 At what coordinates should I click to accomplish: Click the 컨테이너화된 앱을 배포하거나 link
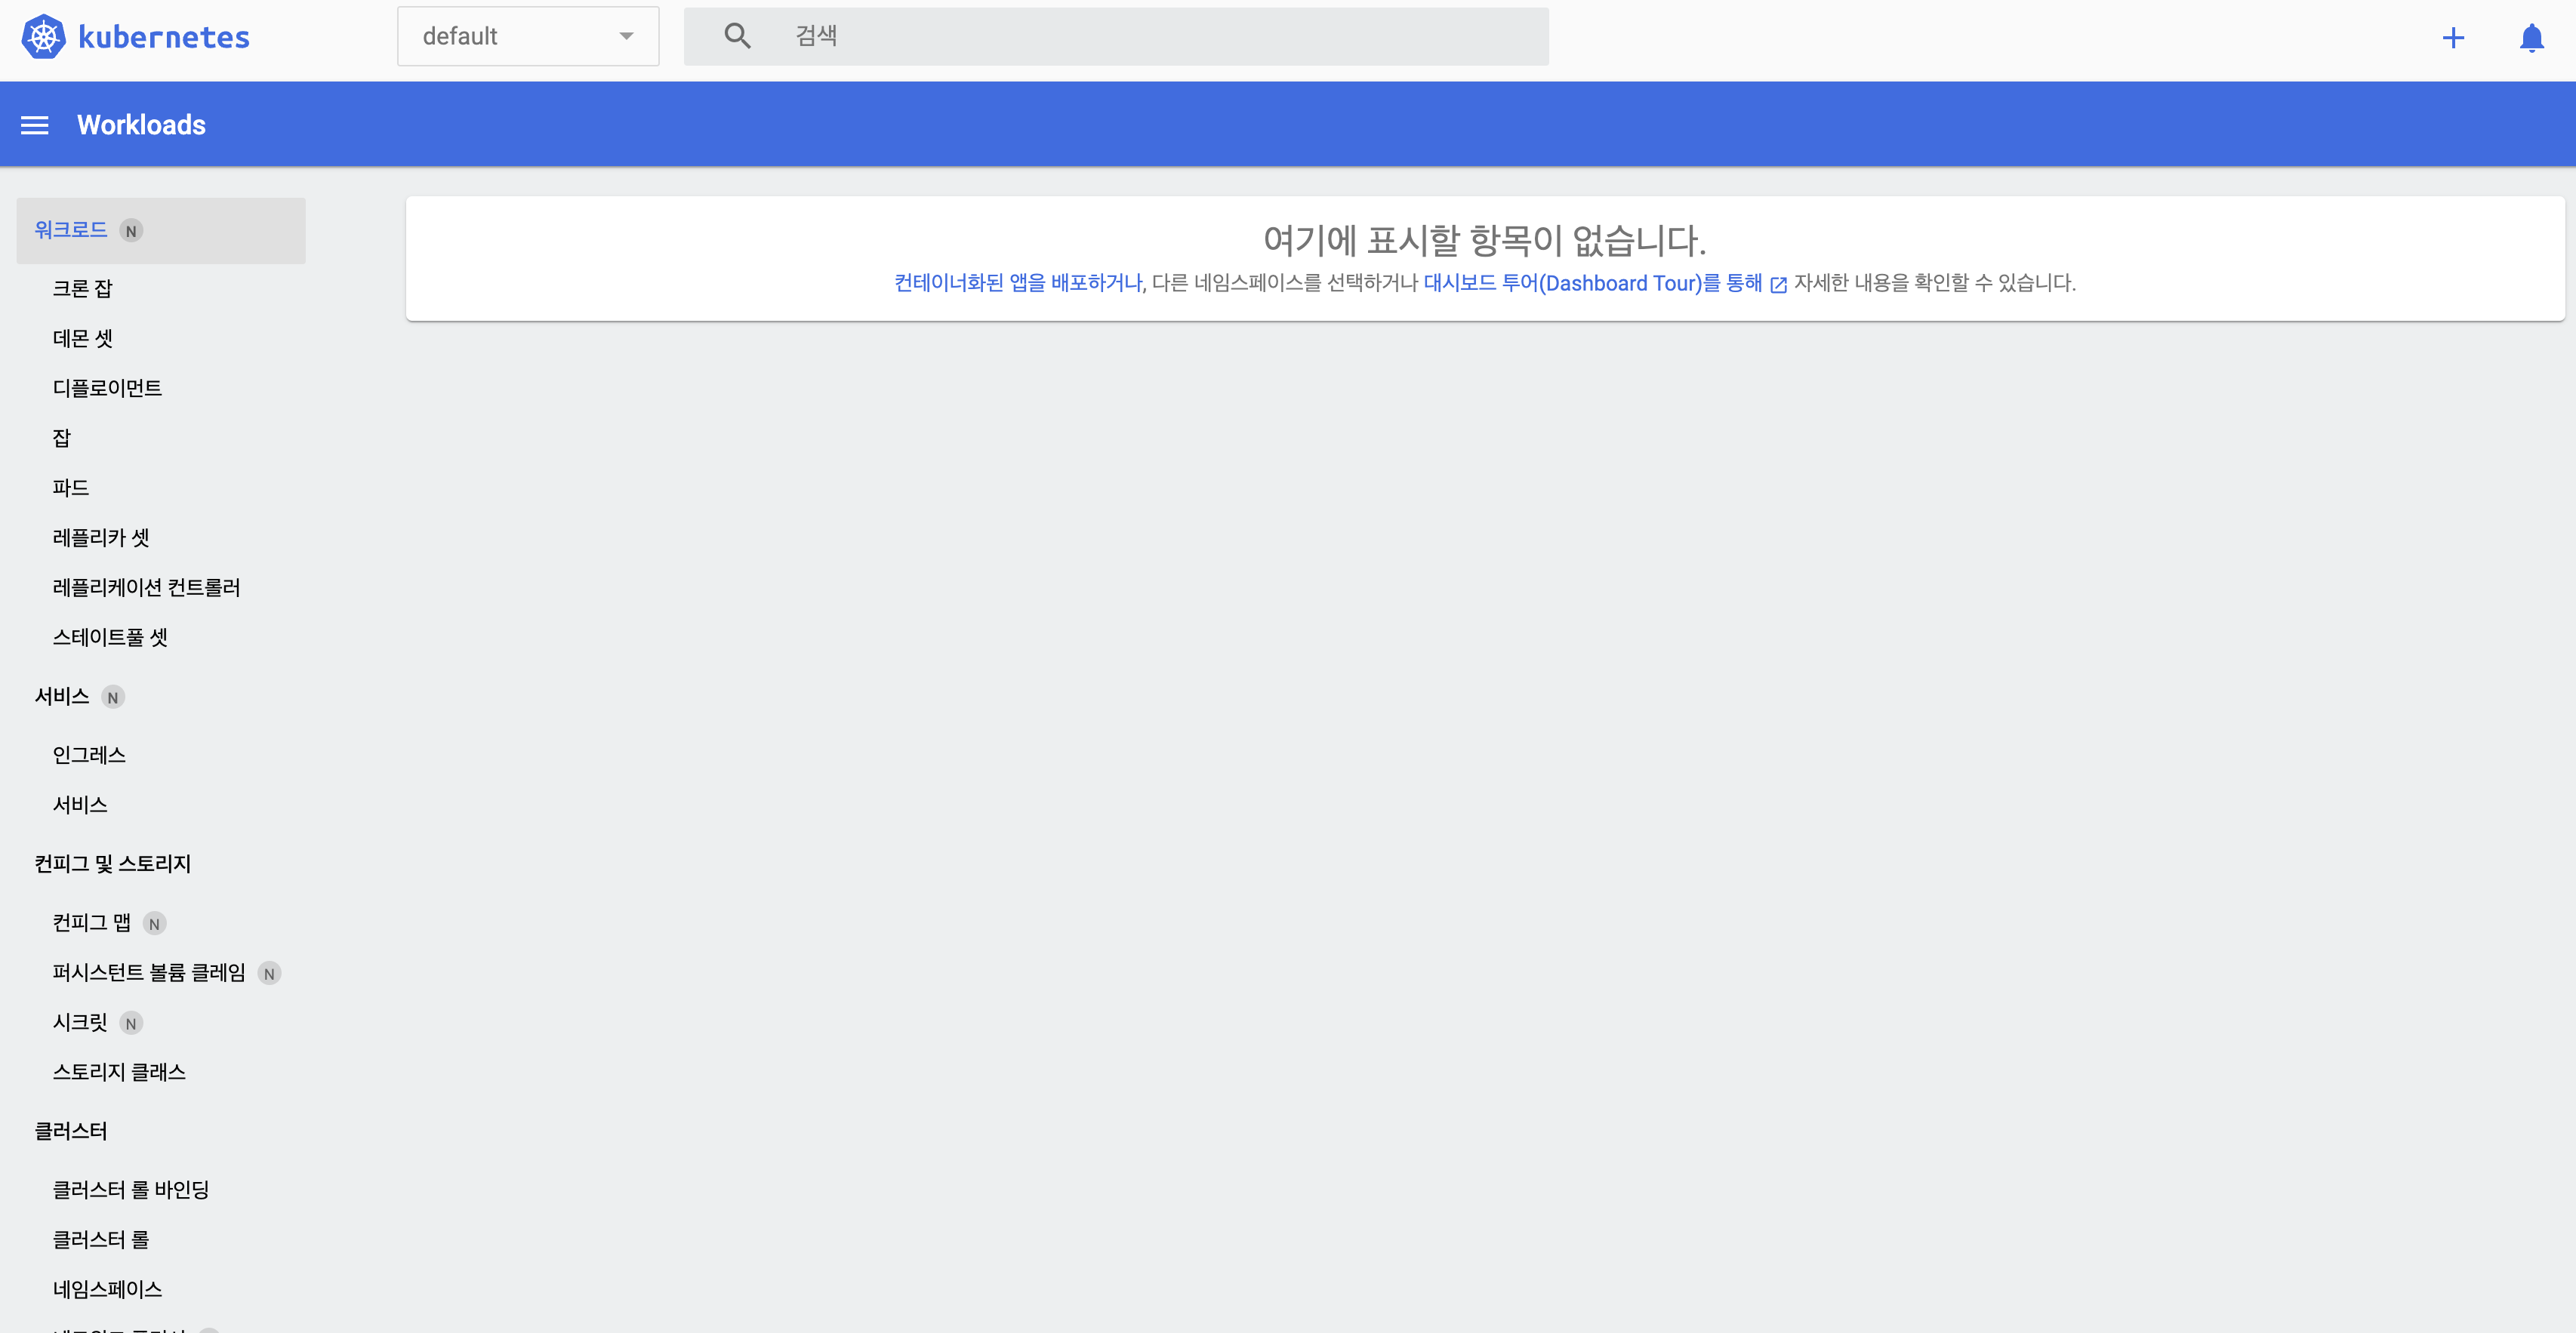pyautogui.click(x=1018, y=283)
